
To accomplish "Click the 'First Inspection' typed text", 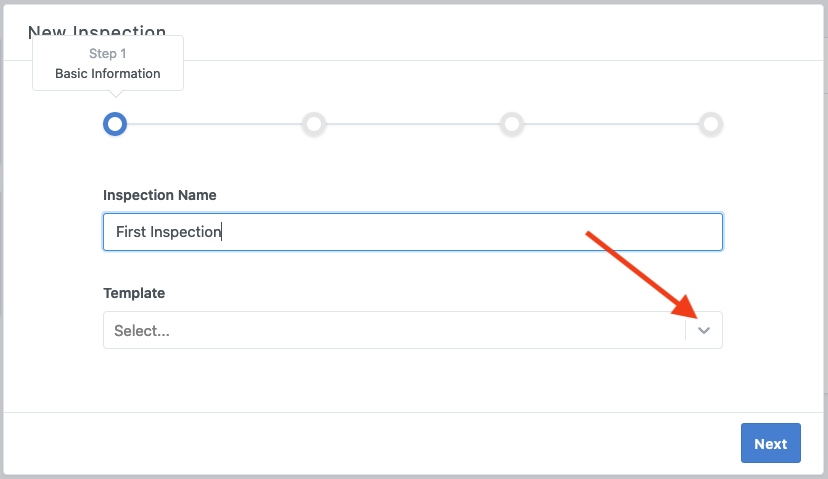I will click(167, 232).
